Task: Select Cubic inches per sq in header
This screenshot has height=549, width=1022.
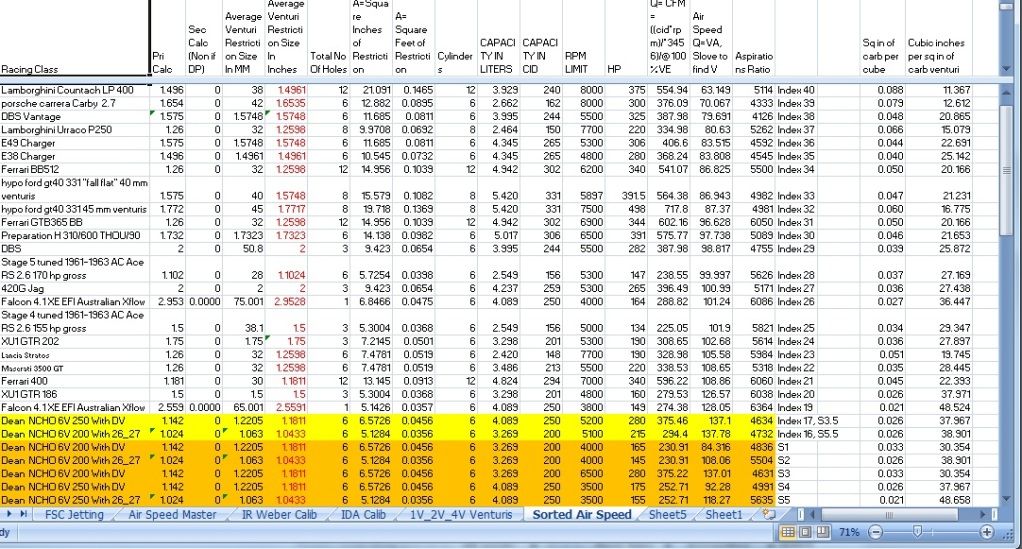Action: [x=939, y=39]
